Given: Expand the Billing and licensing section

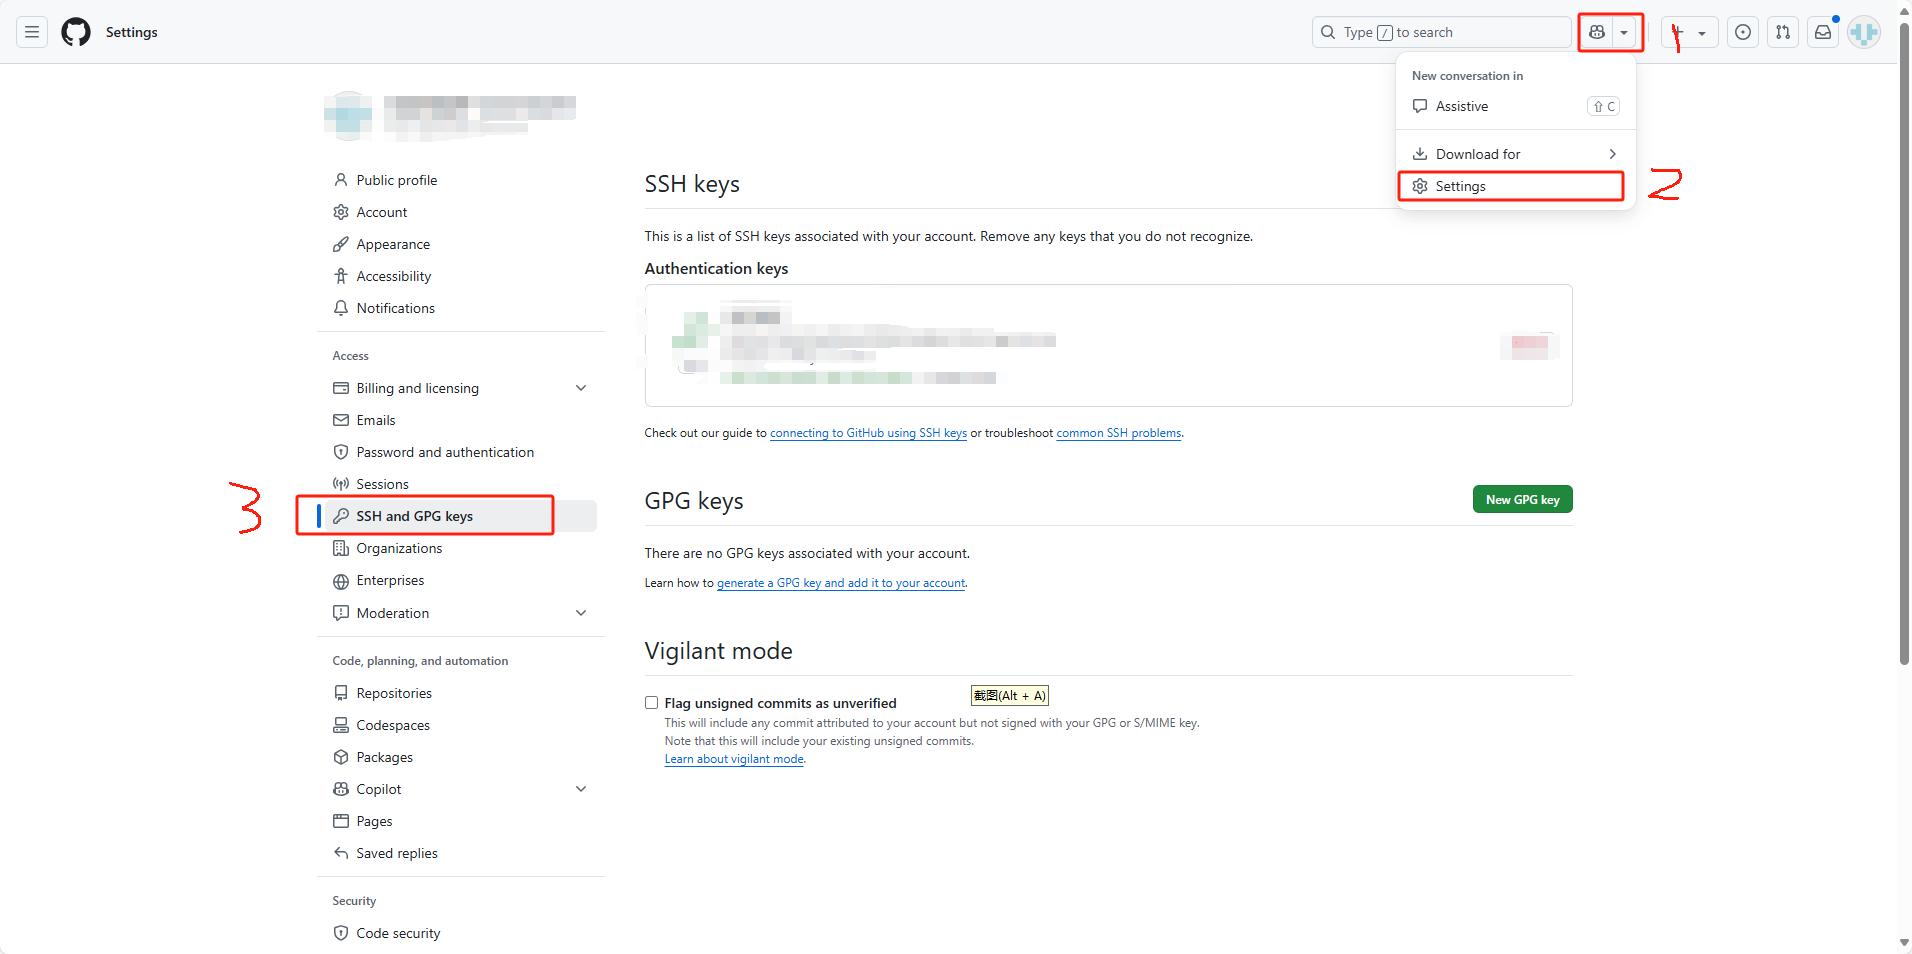Looking at the screenshot, I should point(581,387).
